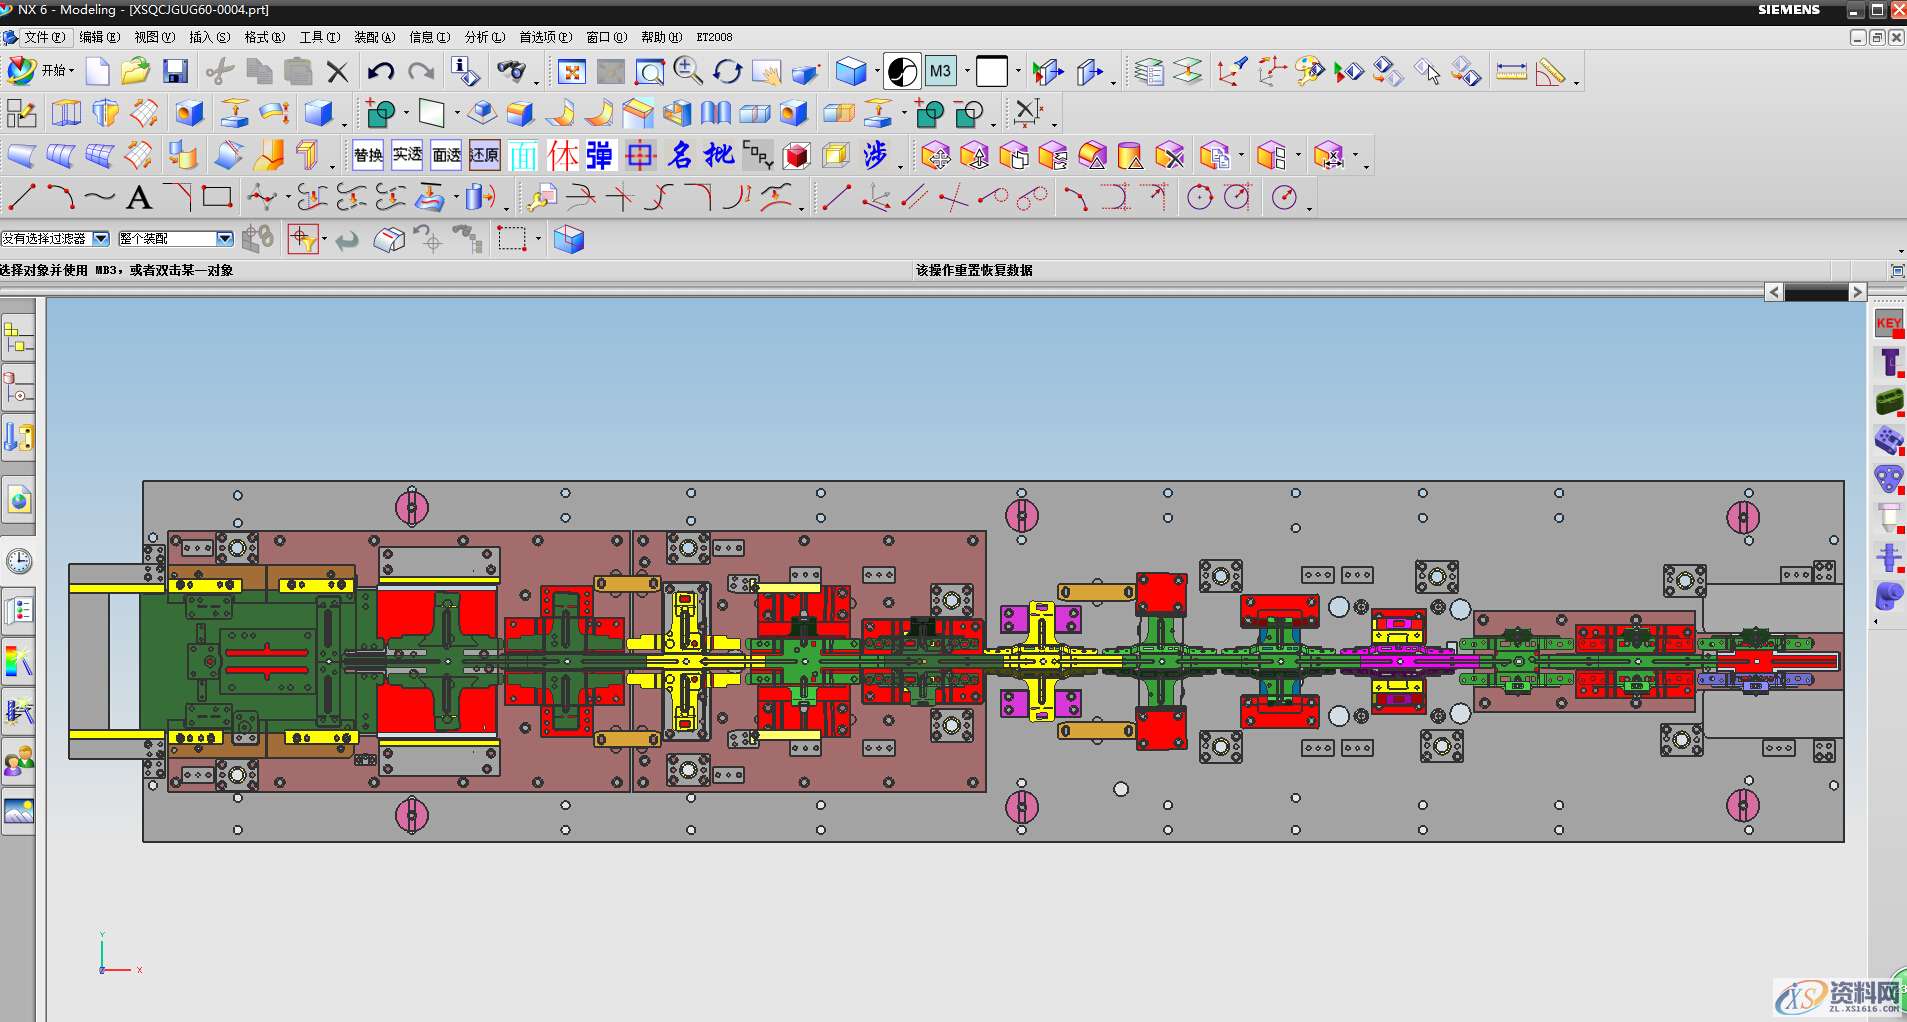Screen dimensions: 1907x1022
Task: Click the Save floppy disk icon
Action: [176, 71]
